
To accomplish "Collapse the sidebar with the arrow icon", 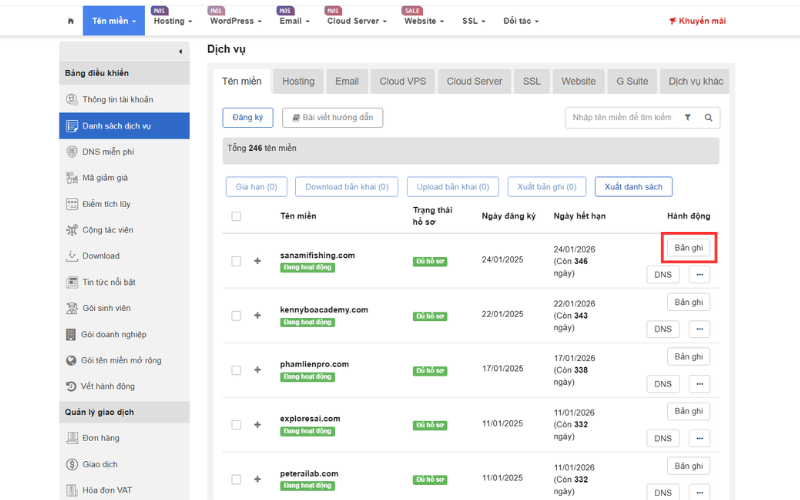I will [x=180, y=52].
